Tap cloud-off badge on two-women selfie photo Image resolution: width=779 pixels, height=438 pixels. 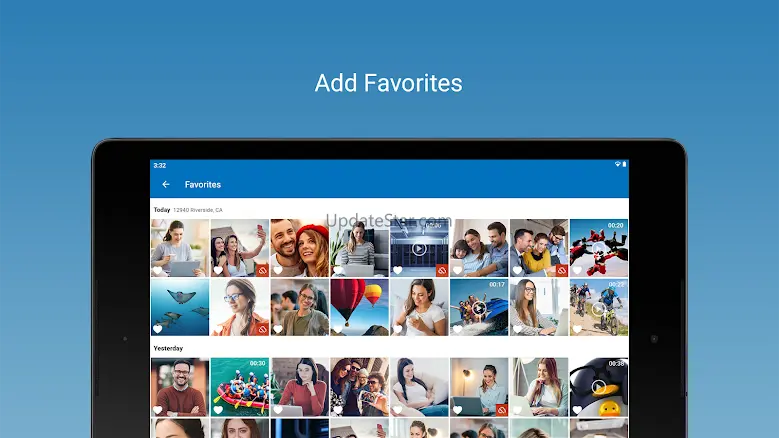pyautogui.click(x=262, y=271)
